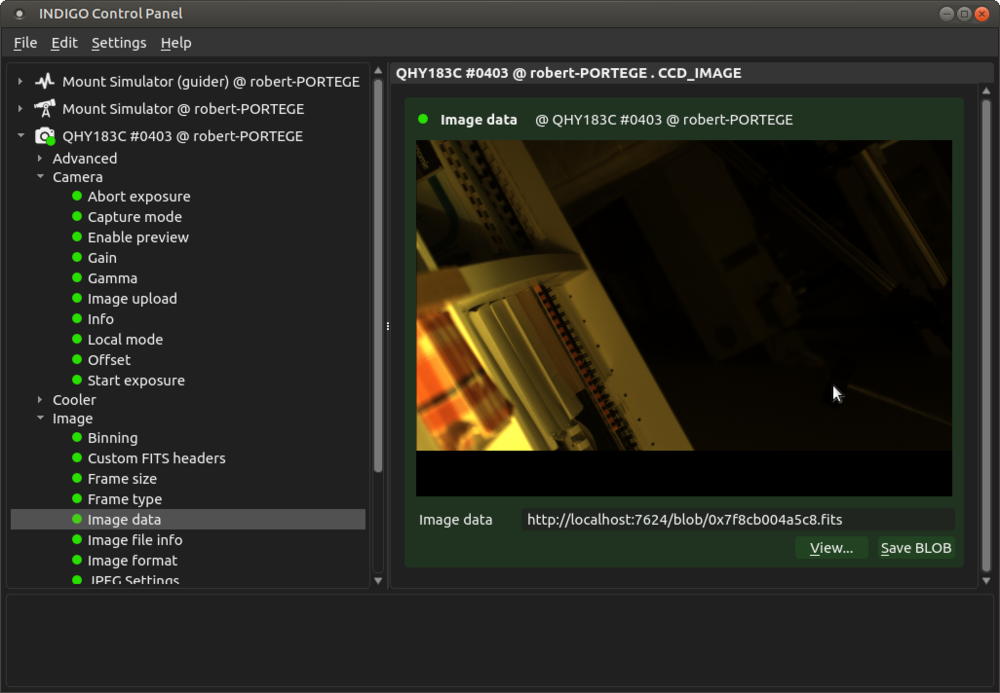Select the Capture mode property

[135, 217]
